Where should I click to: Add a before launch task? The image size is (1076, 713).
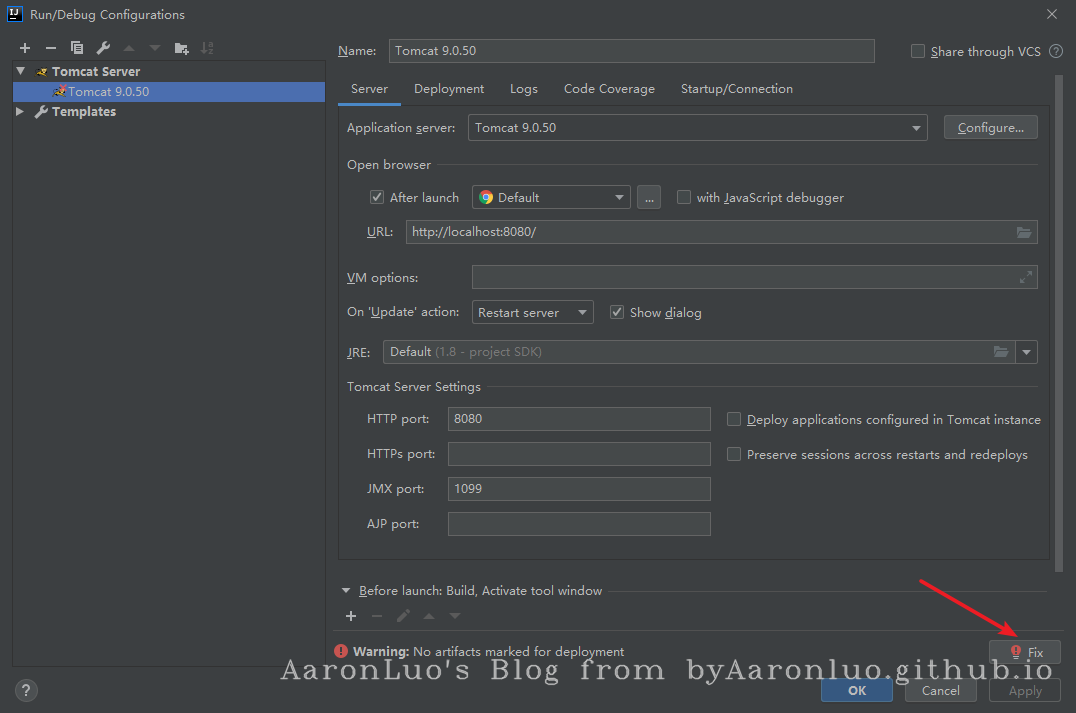pyautogui.click(x=351, y=616)
